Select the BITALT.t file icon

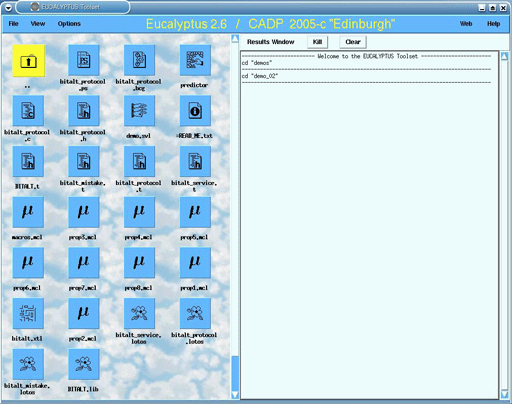click(28, 161)
